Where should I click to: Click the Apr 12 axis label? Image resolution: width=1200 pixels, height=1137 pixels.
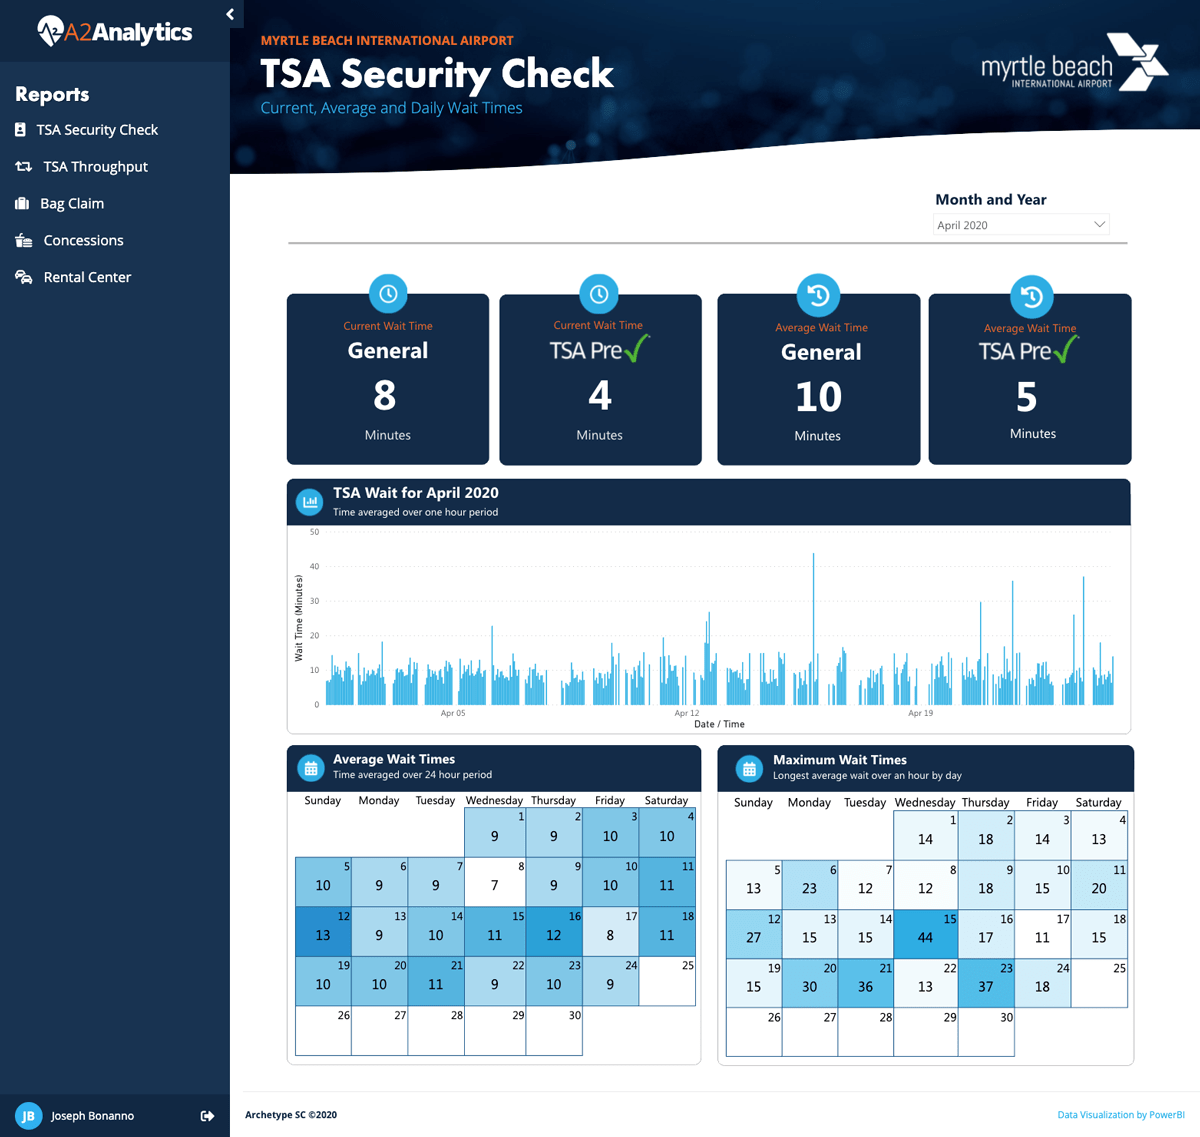tap(687, 713)
